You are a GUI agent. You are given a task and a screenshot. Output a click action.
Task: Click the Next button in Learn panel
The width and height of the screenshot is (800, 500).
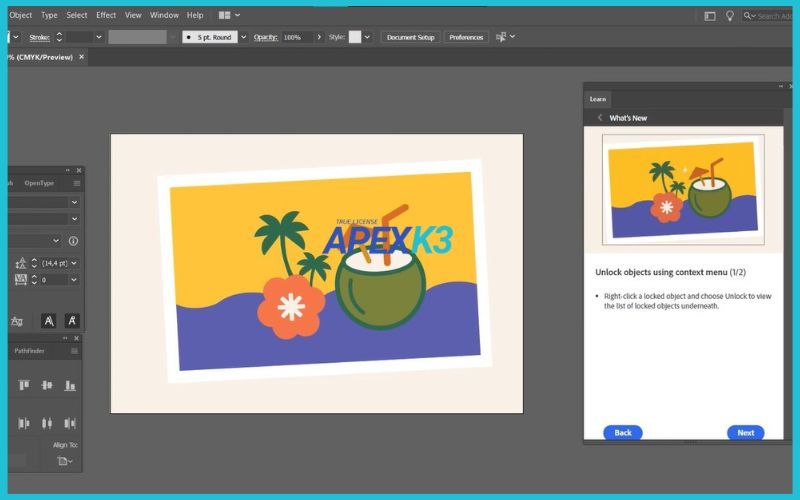745,433
